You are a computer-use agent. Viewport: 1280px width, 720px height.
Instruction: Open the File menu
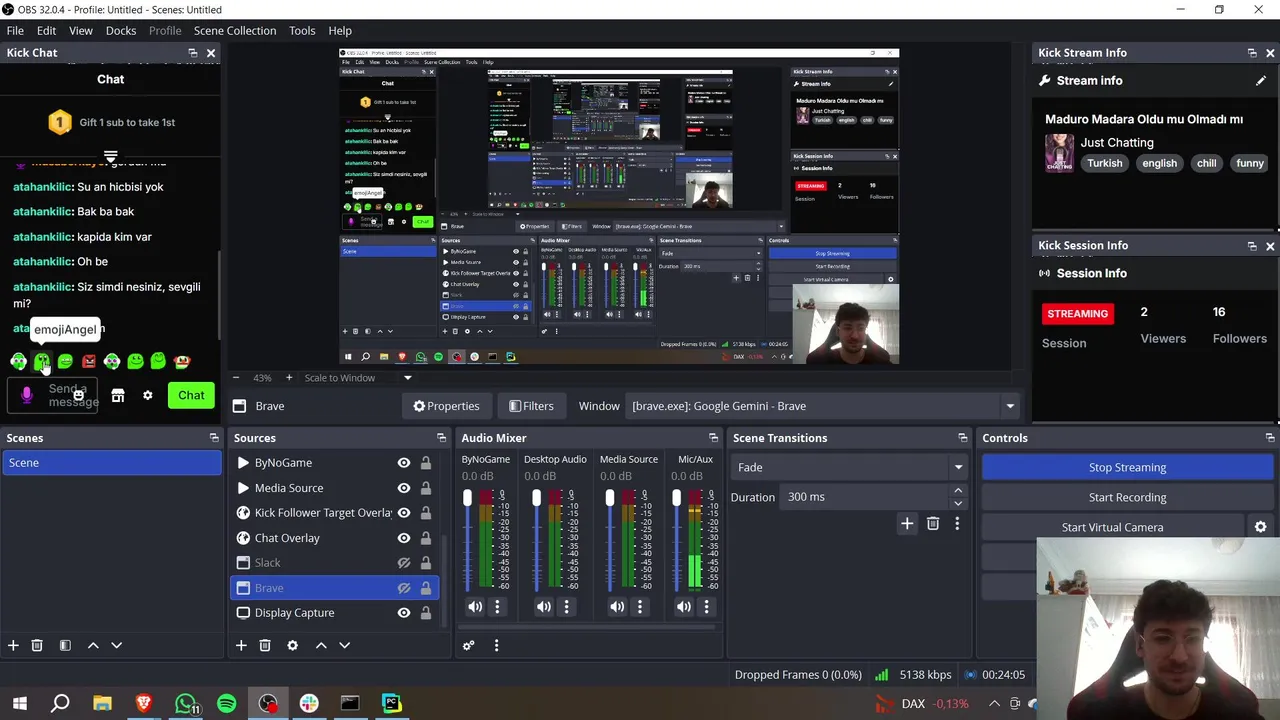click(x=15, y=31)
